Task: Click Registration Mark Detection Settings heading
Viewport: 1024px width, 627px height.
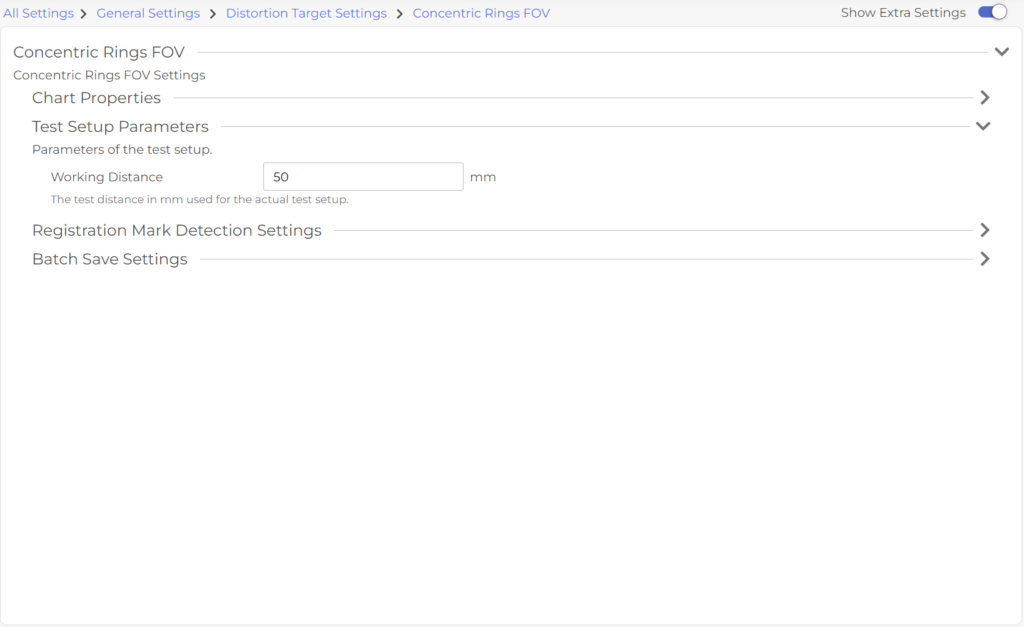Action: click(176, 231)
